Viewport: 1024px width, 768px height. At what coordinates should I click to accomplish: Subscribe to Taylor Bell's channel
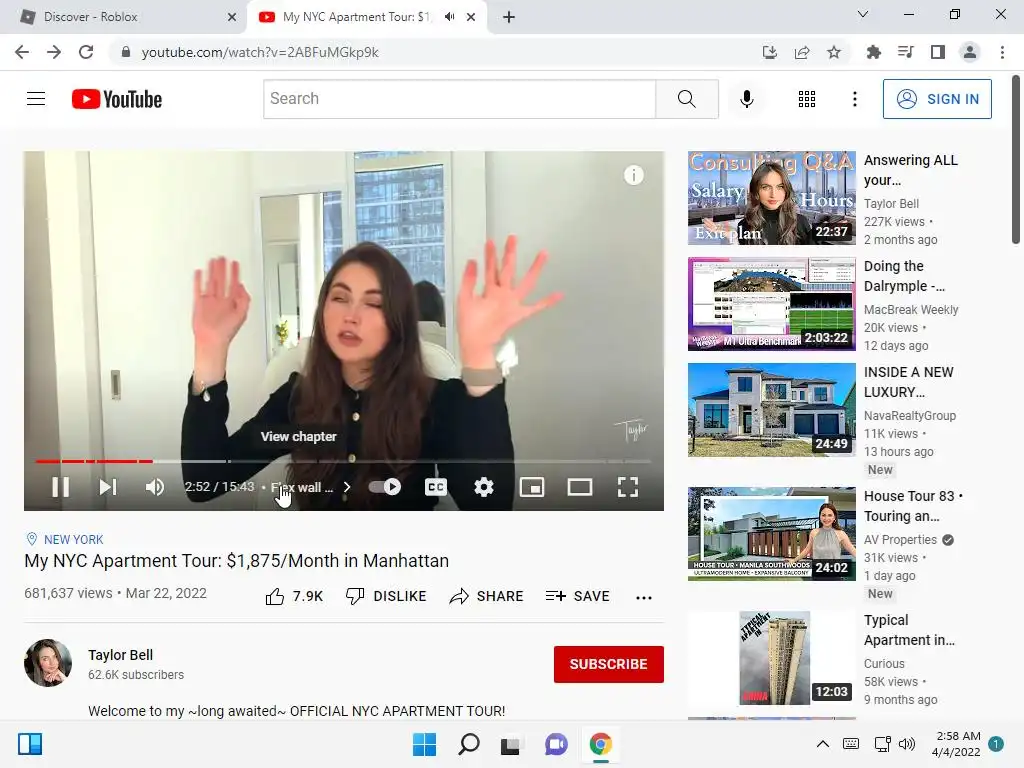(x=609, y=664)
